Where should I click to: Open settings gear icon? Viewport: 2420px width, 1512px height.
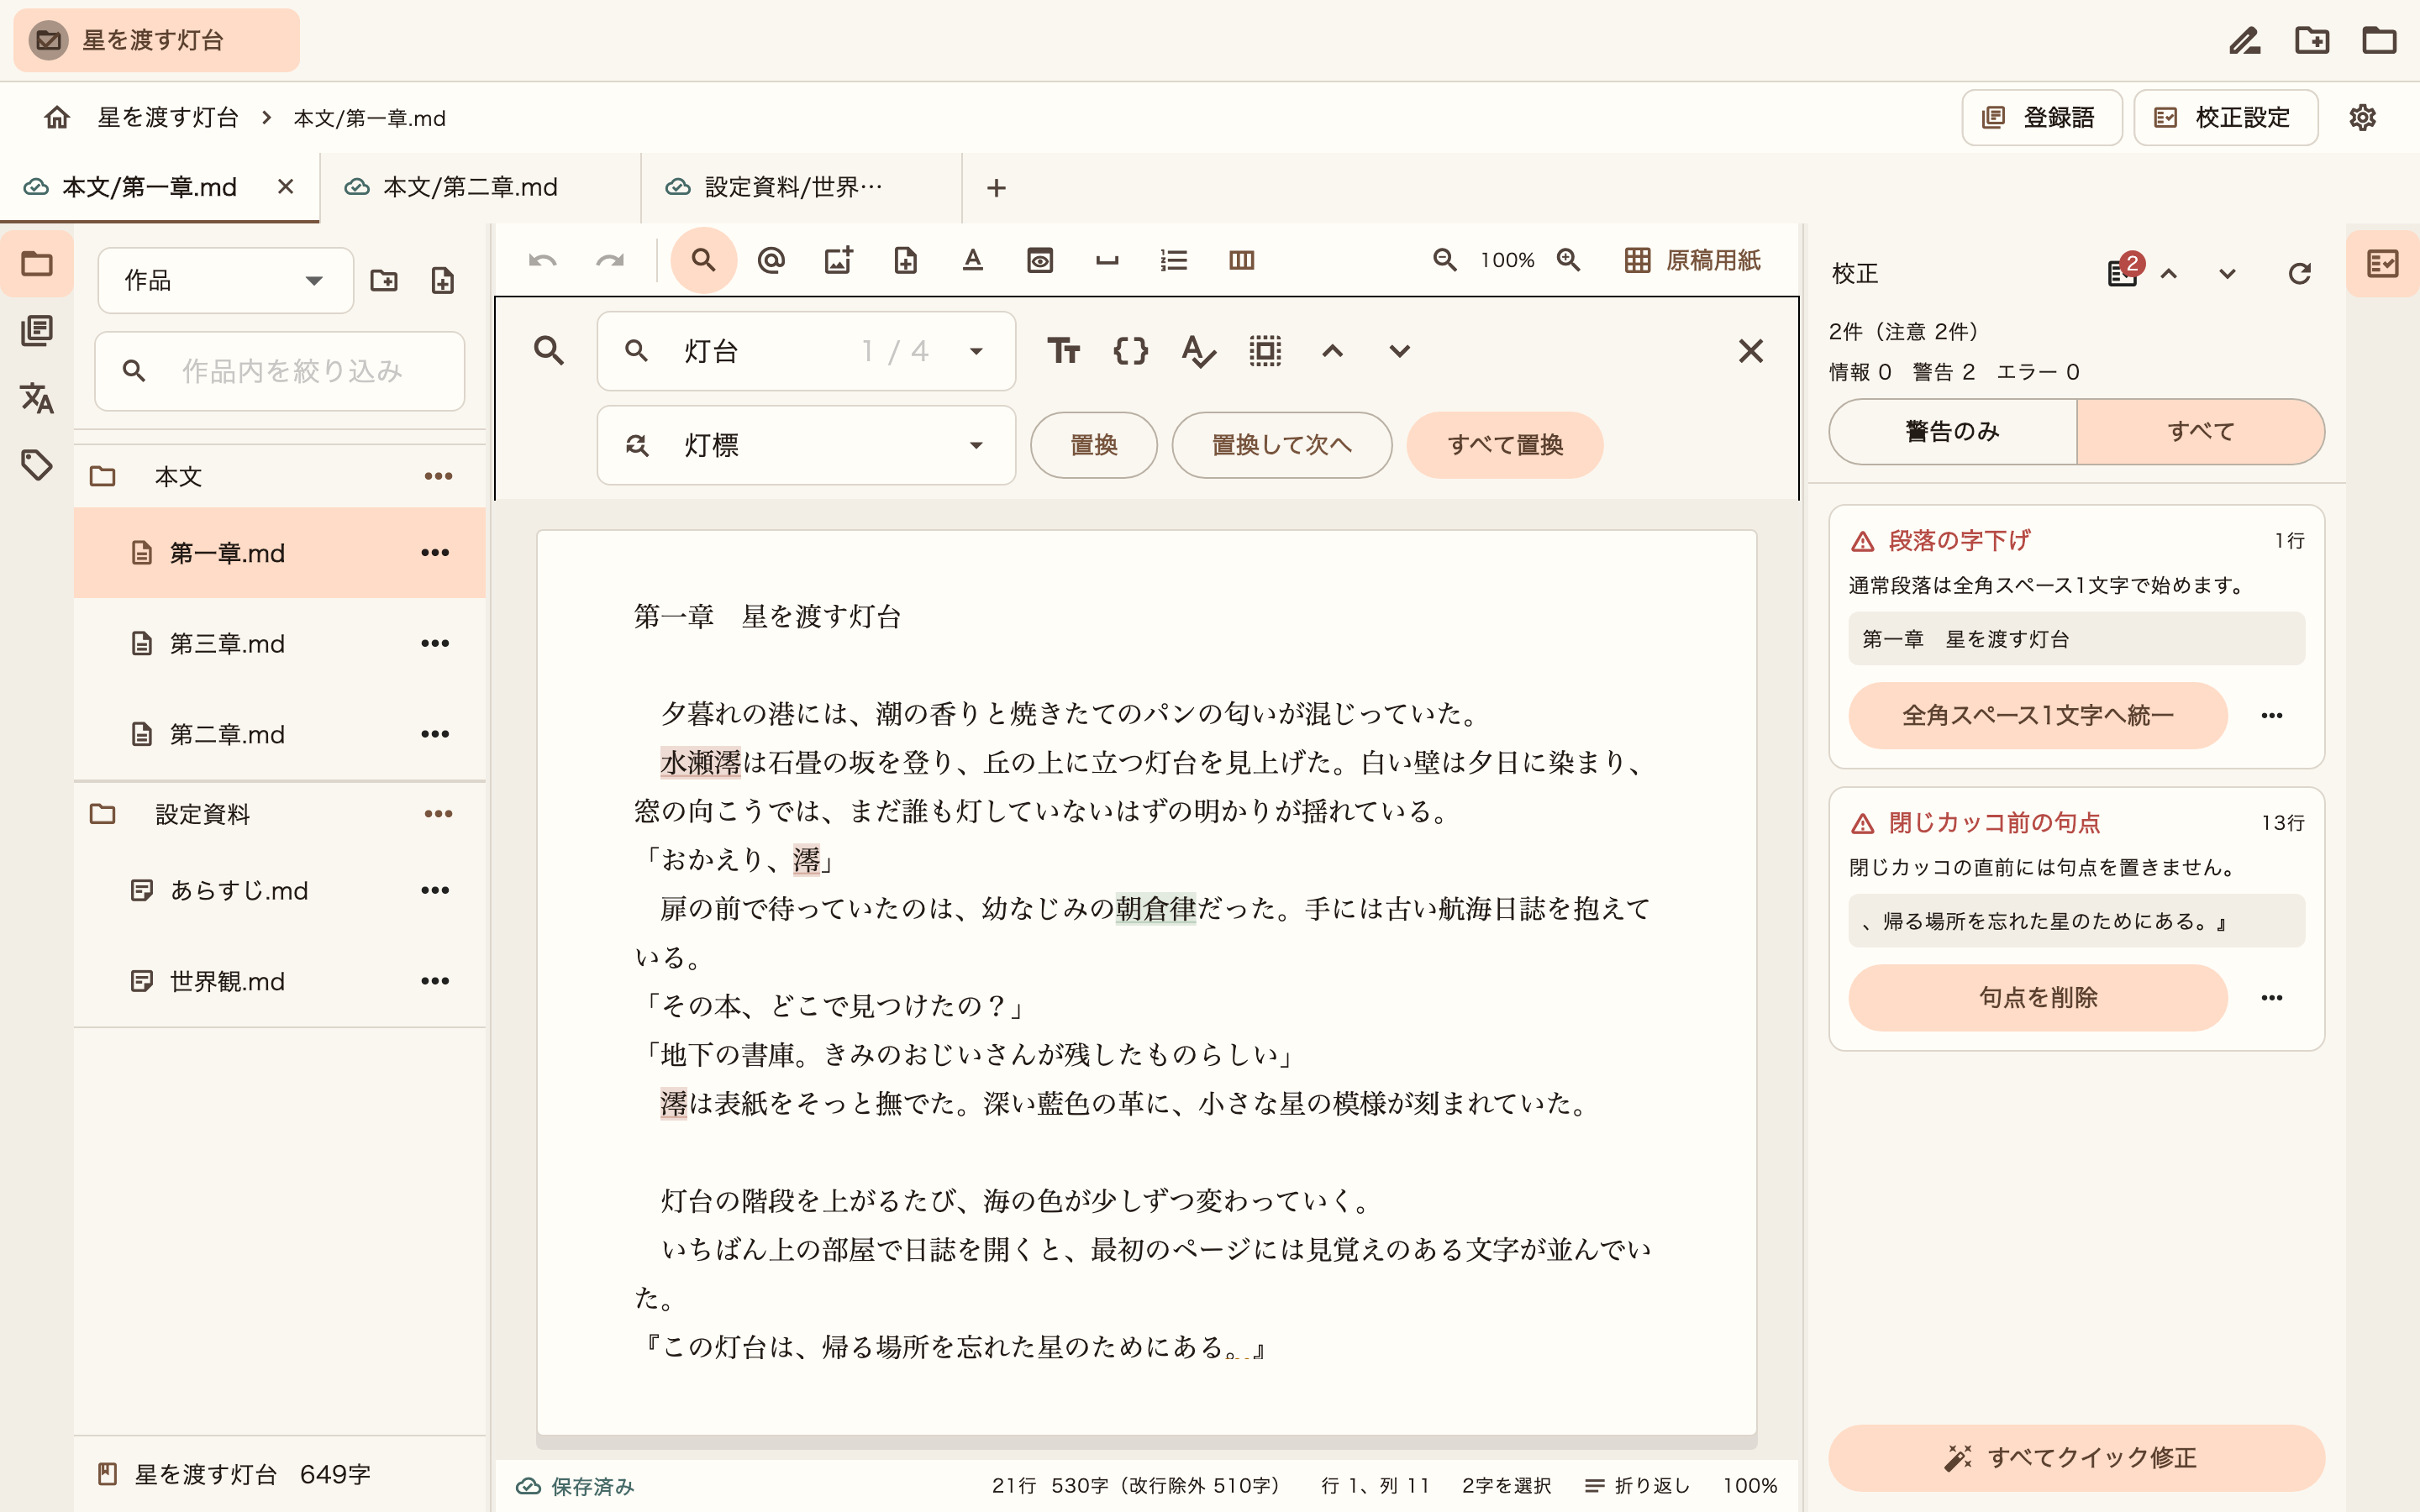[x=2362, y=117]
